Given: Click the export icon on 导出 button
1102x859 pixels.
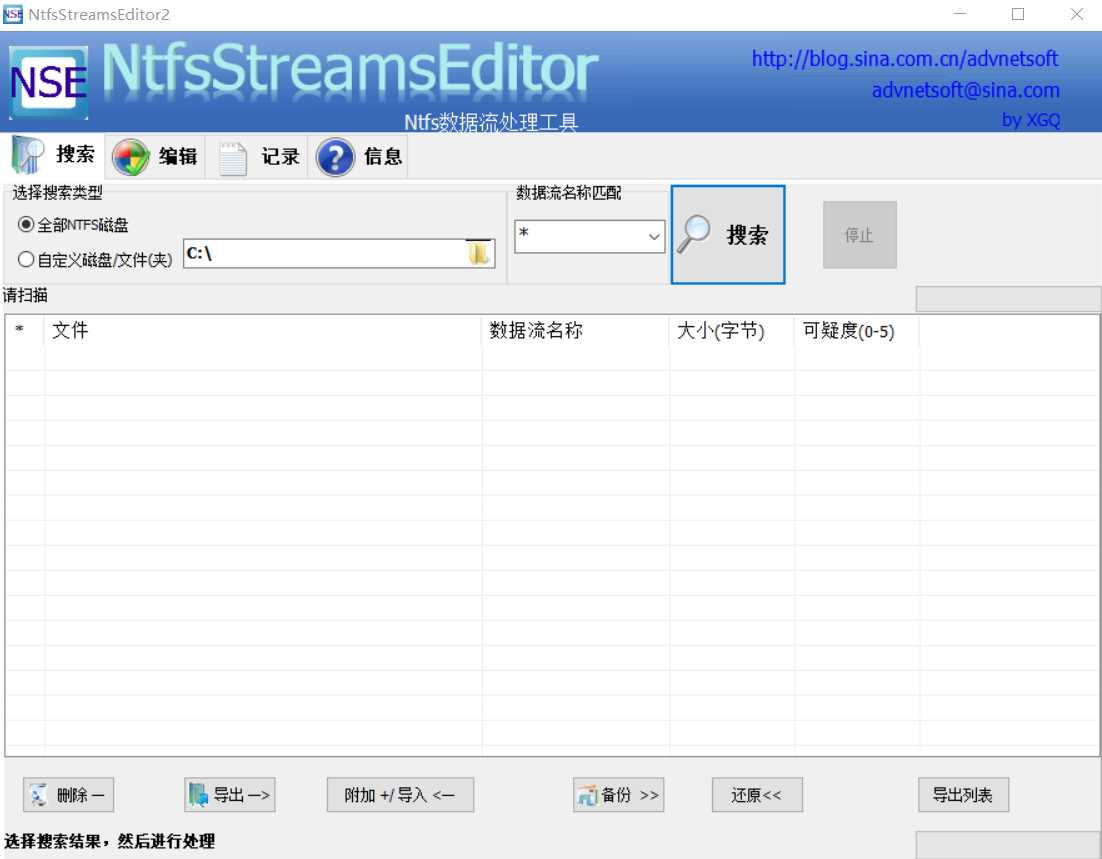Looking at the screenshot, I should tap(198, 795).
